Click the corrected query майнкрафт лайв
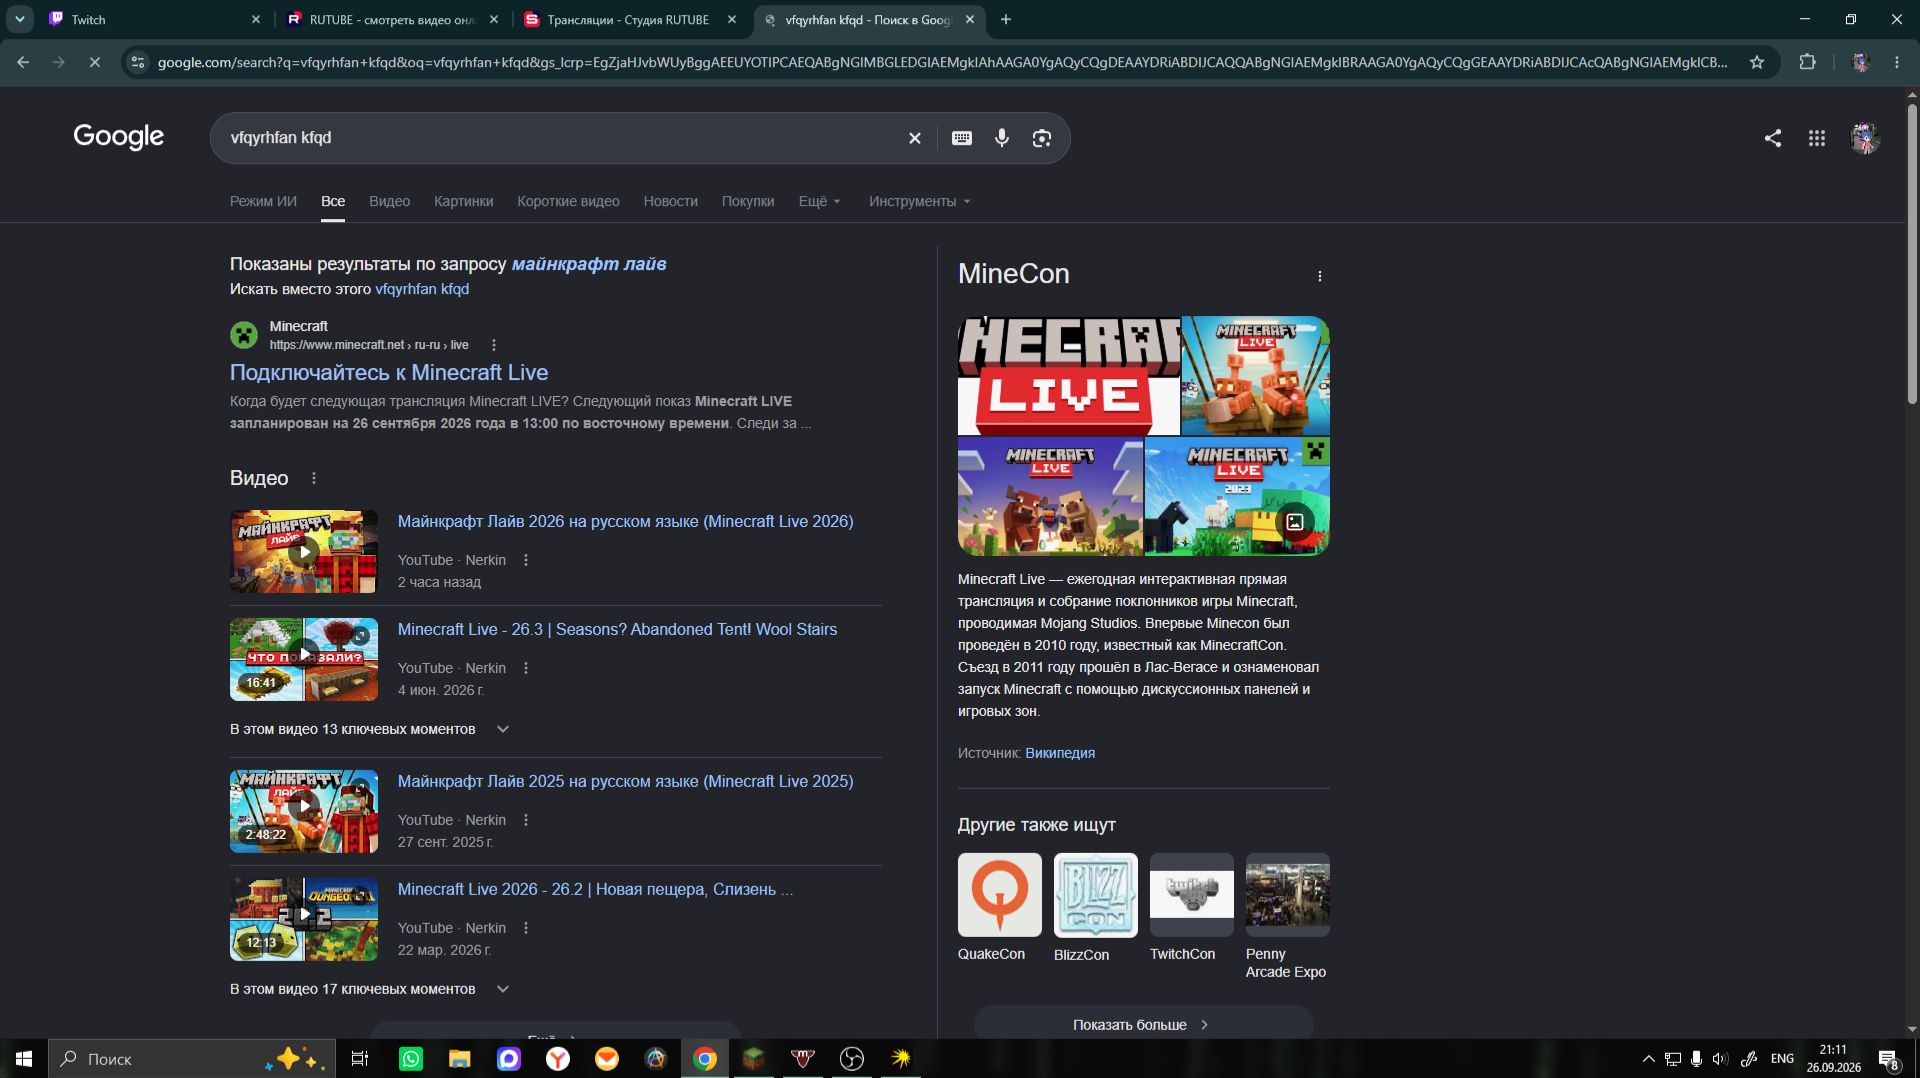 [589, 264]
